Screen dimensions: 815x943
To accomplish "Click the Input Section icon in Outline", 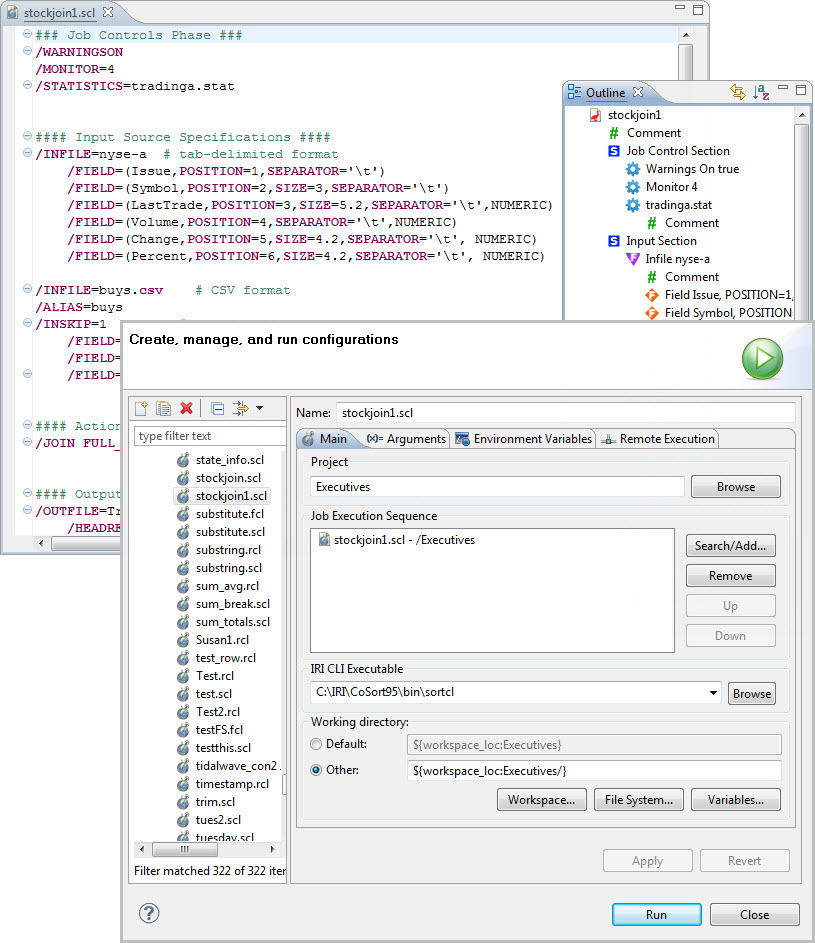I will (614, 241).
